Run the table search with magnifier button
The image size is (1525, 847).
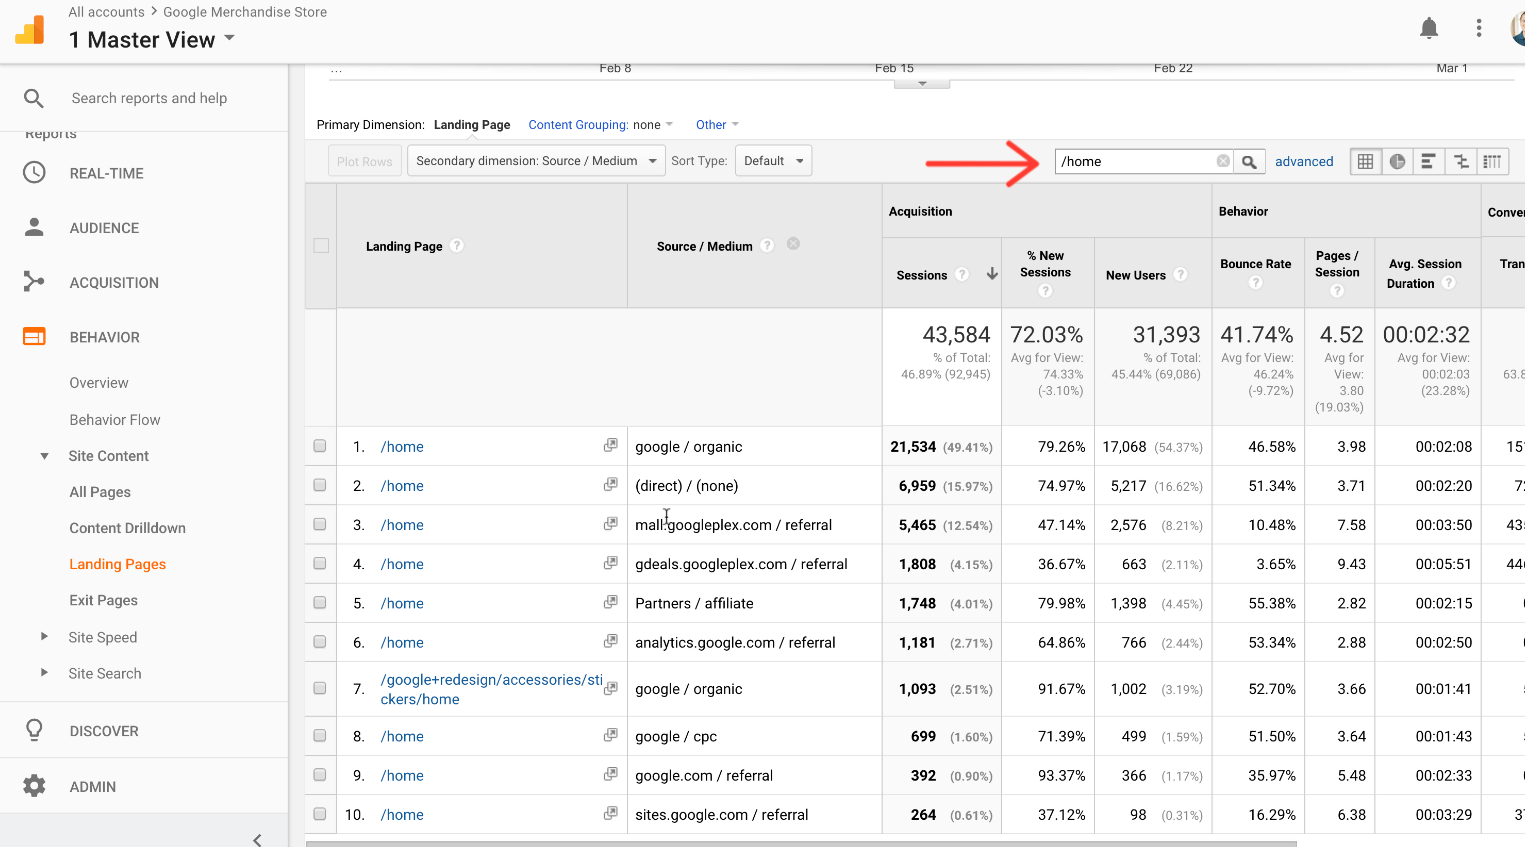pyautogui.click(x=1249, y=161)
